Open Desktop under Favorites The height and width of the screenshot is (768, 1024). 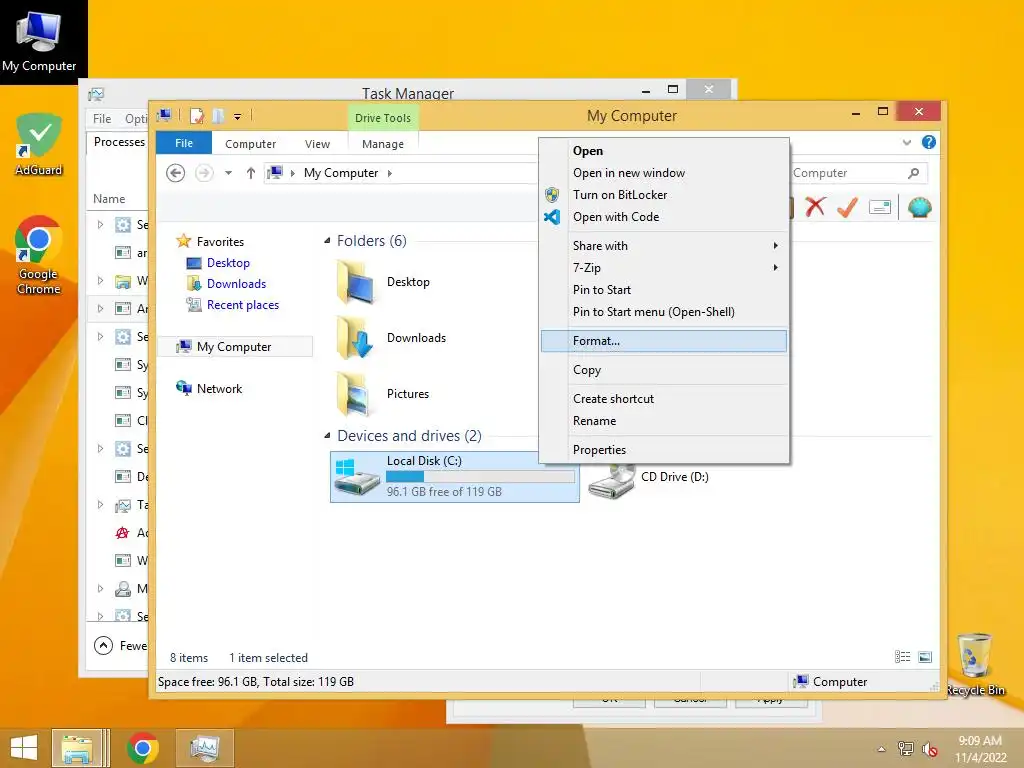click(228, 263)
